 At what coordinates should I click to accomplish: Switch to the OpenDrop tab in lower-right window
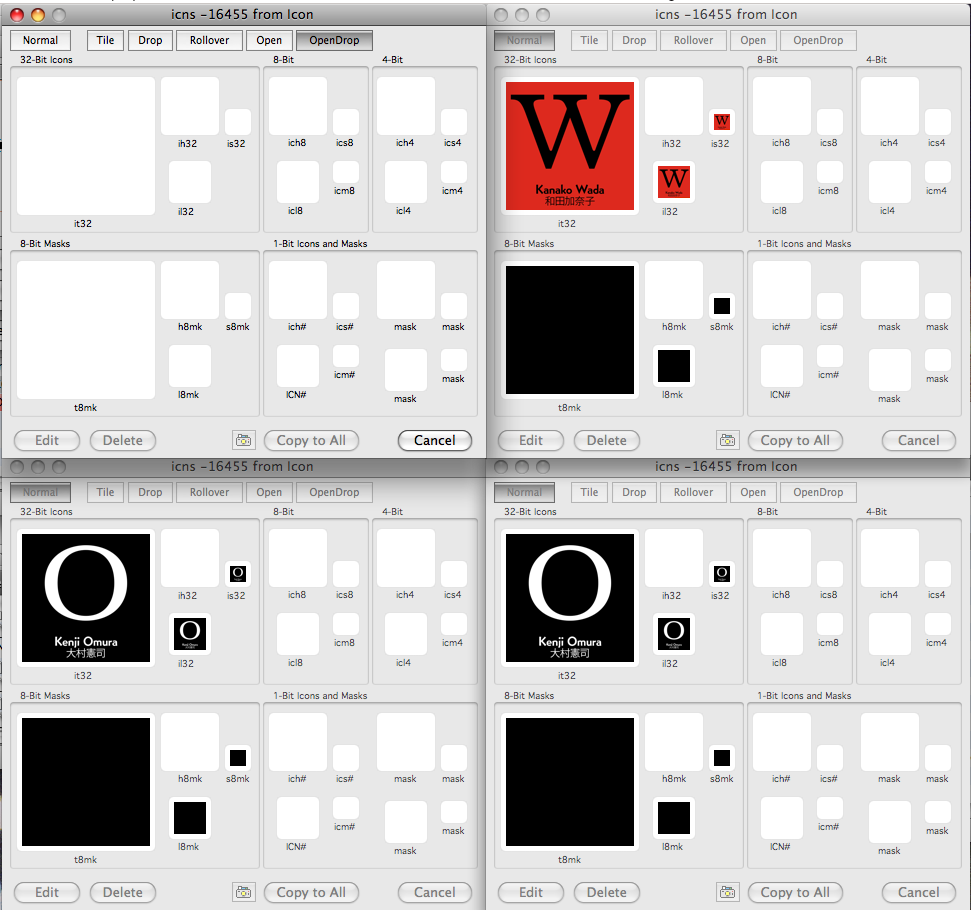[818, 492]
